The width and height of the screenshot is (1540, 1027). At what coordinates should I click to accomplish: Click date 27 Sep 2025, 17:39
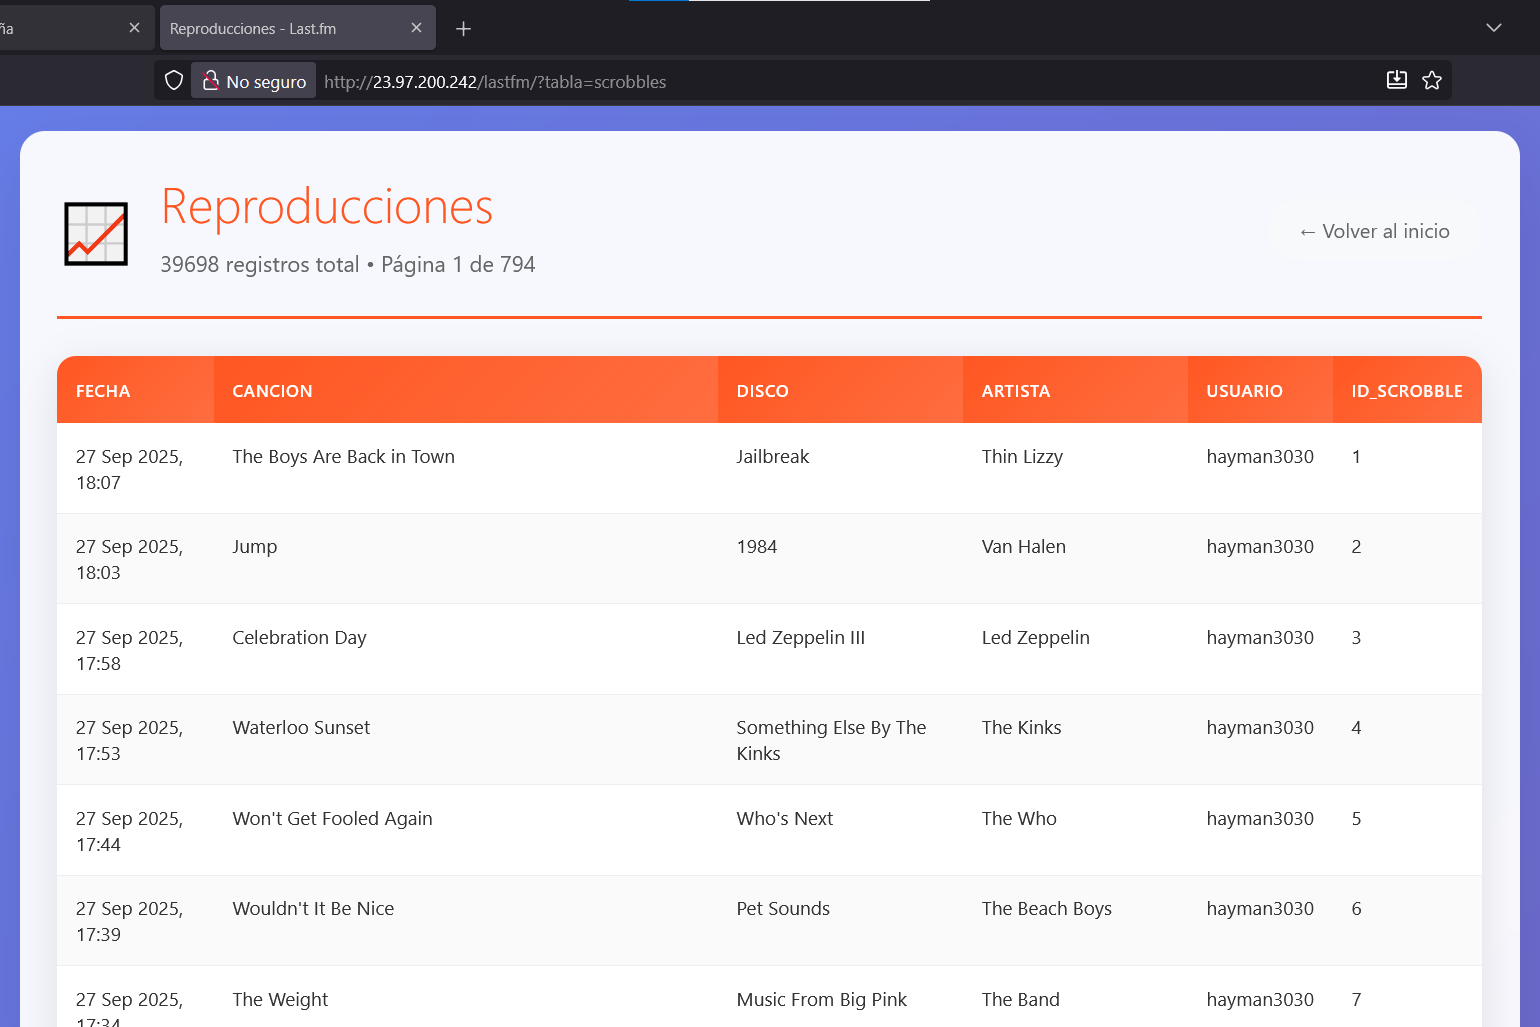129,922
